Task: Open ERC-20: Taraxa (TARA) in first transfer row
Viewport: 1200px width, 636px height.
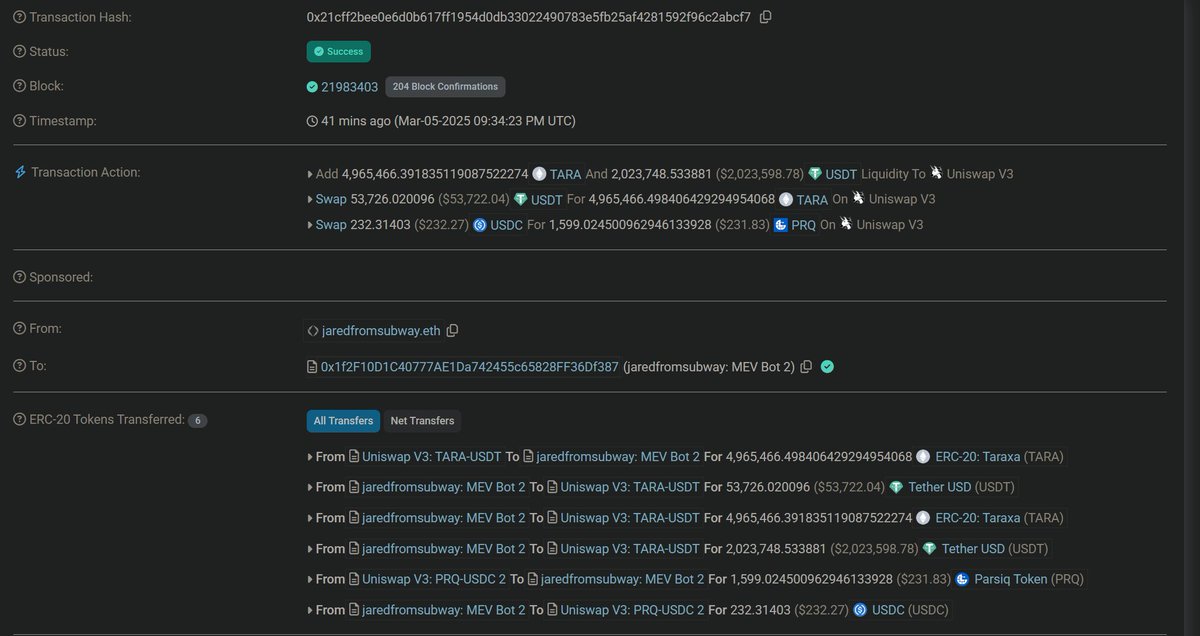Action: click(x=999, y=457)
